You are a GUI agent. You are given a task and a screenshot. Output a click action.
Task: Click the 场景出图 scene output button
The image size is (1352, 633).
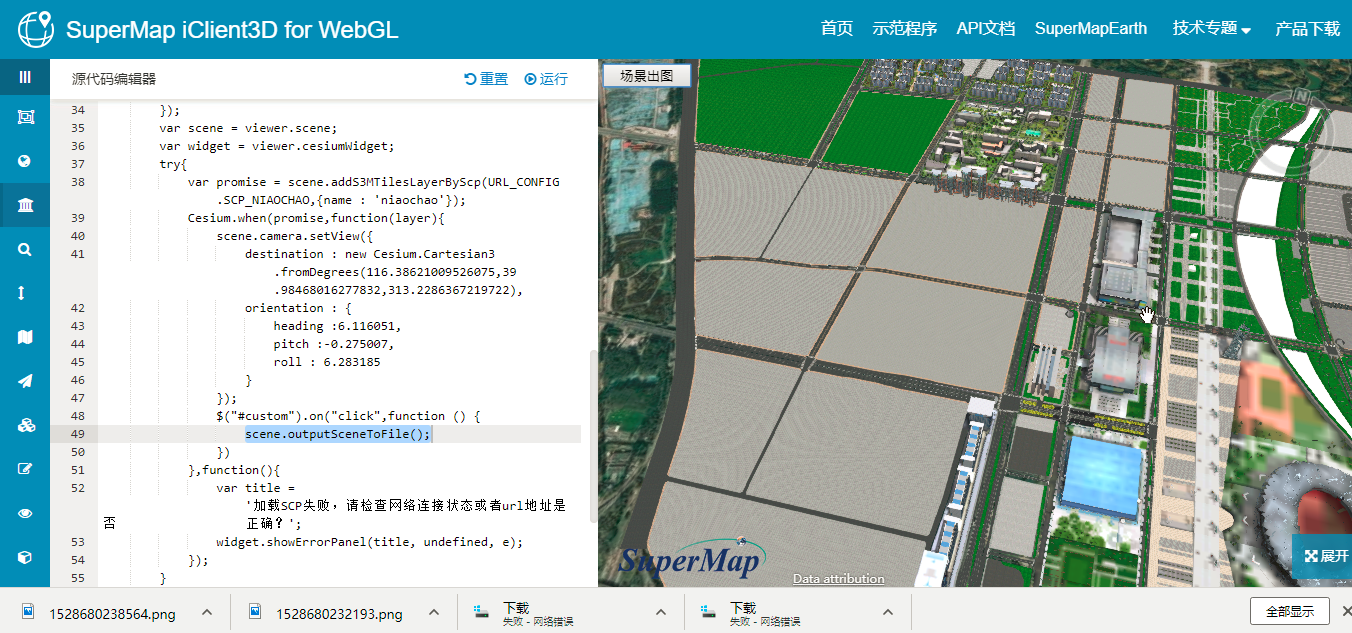click(x=647, y=75)
